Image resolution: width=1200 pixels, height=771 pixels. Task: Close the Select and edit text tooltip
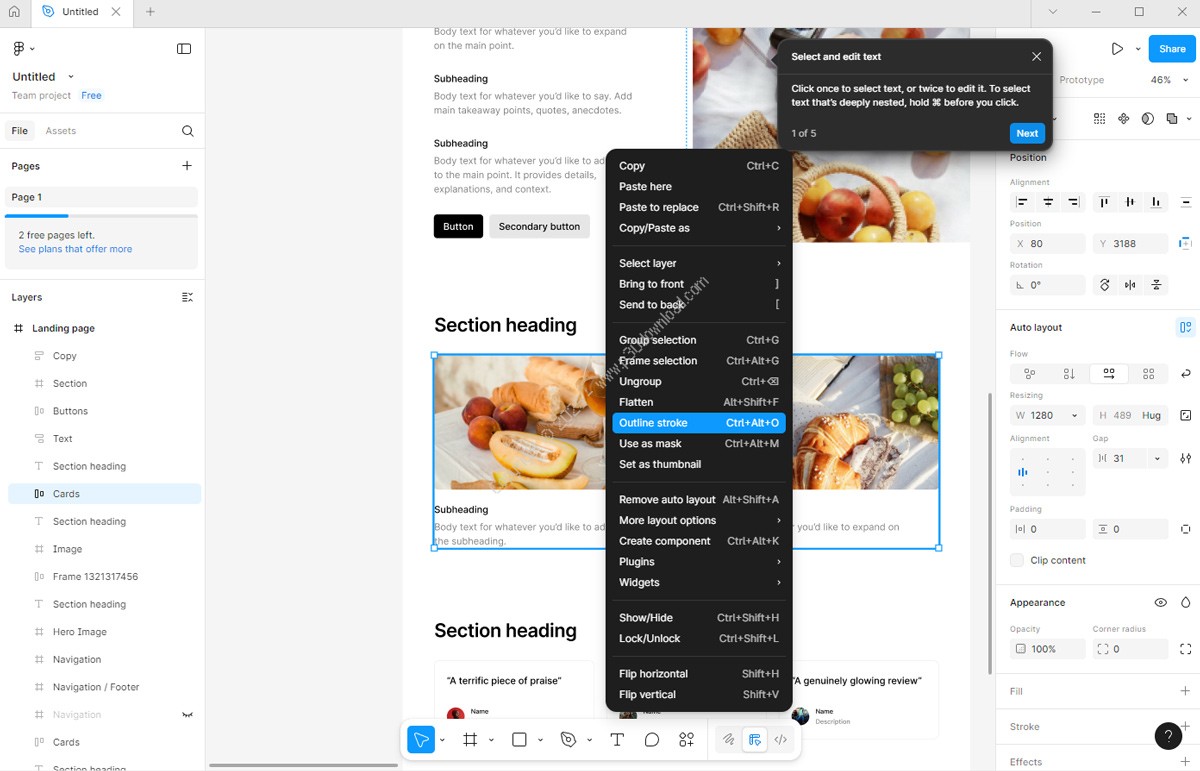[1036, 57]
